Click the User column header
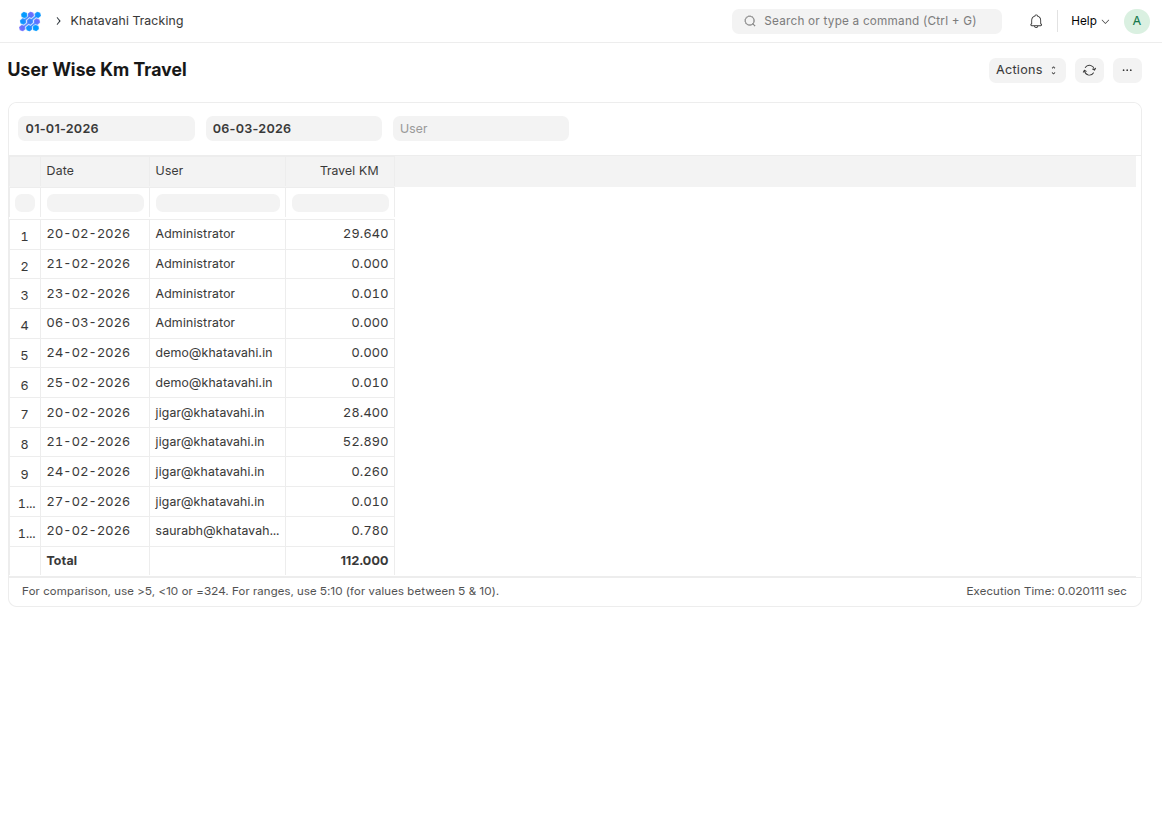Screen dimensions: 1162x824 pos(217,171)
